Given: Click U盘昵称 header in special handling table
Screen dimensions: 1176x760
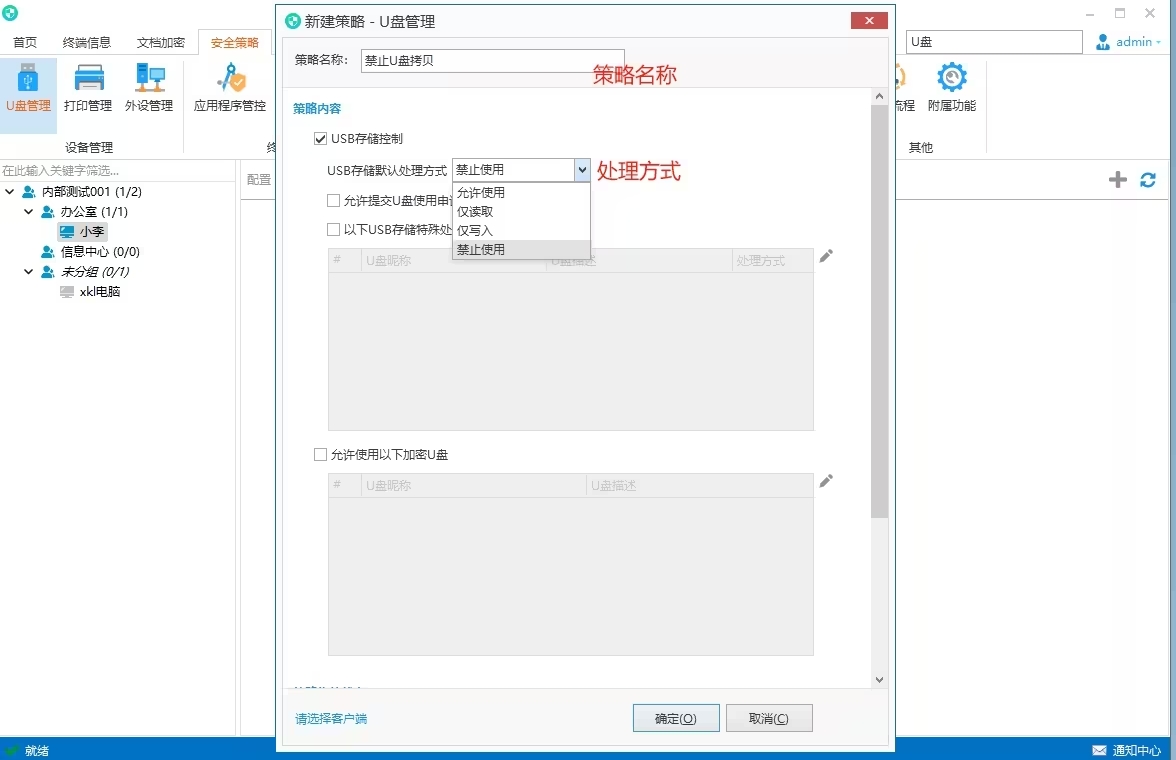Looking at the screenshot, I should (453, 260).
